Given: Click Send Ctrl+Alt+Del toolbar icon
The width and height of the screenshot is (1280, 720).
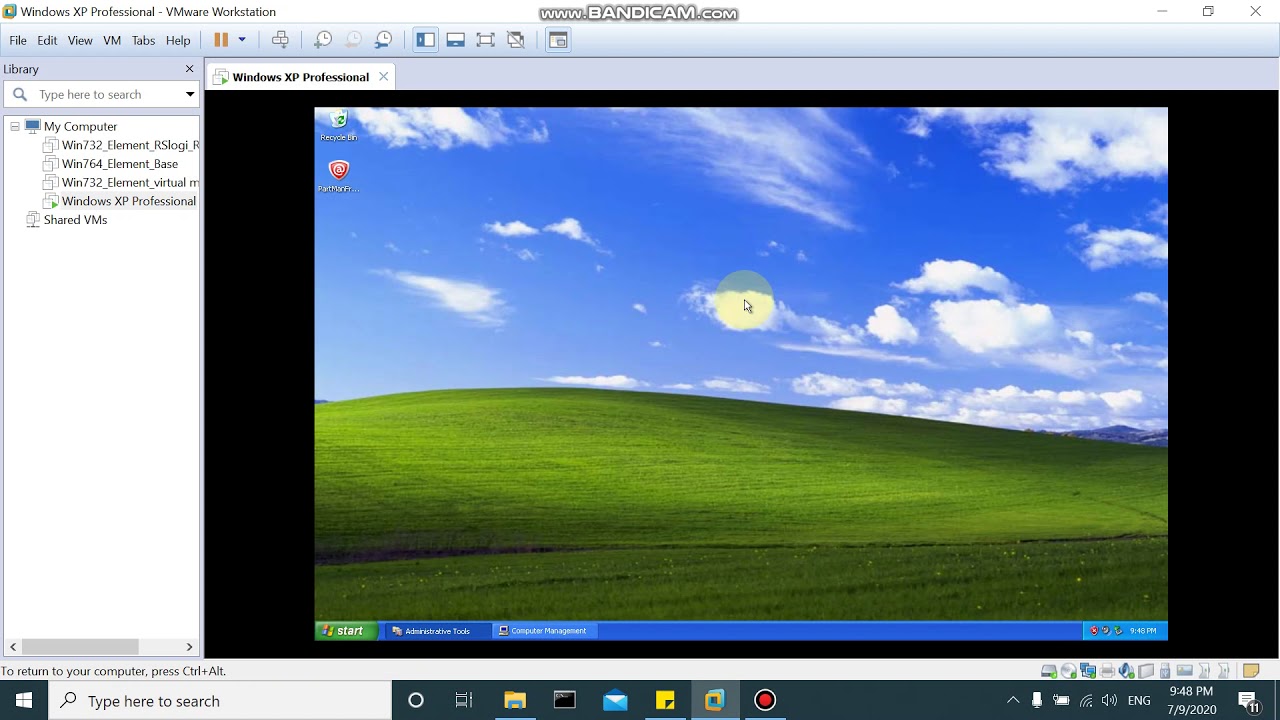Looking at the screenshot, I should click(281, 40).
